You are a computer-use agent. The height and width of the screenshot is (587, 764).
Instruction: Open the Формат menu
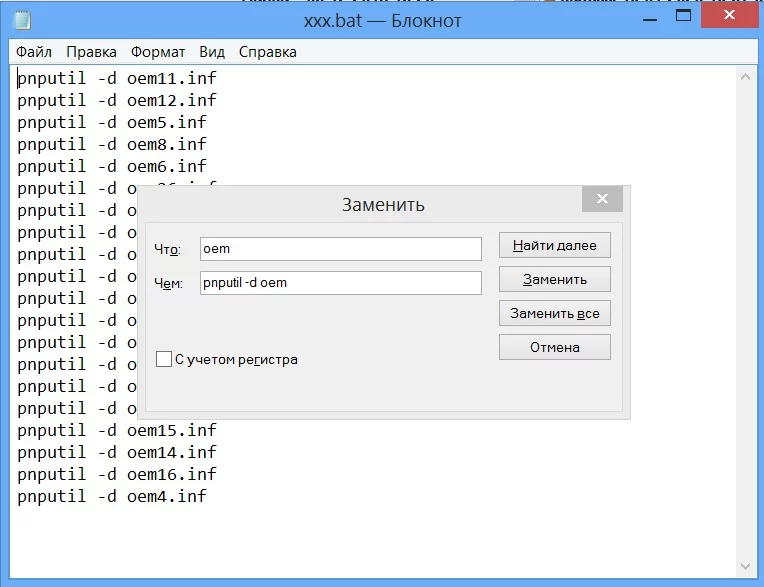click(x=158, y=52)
